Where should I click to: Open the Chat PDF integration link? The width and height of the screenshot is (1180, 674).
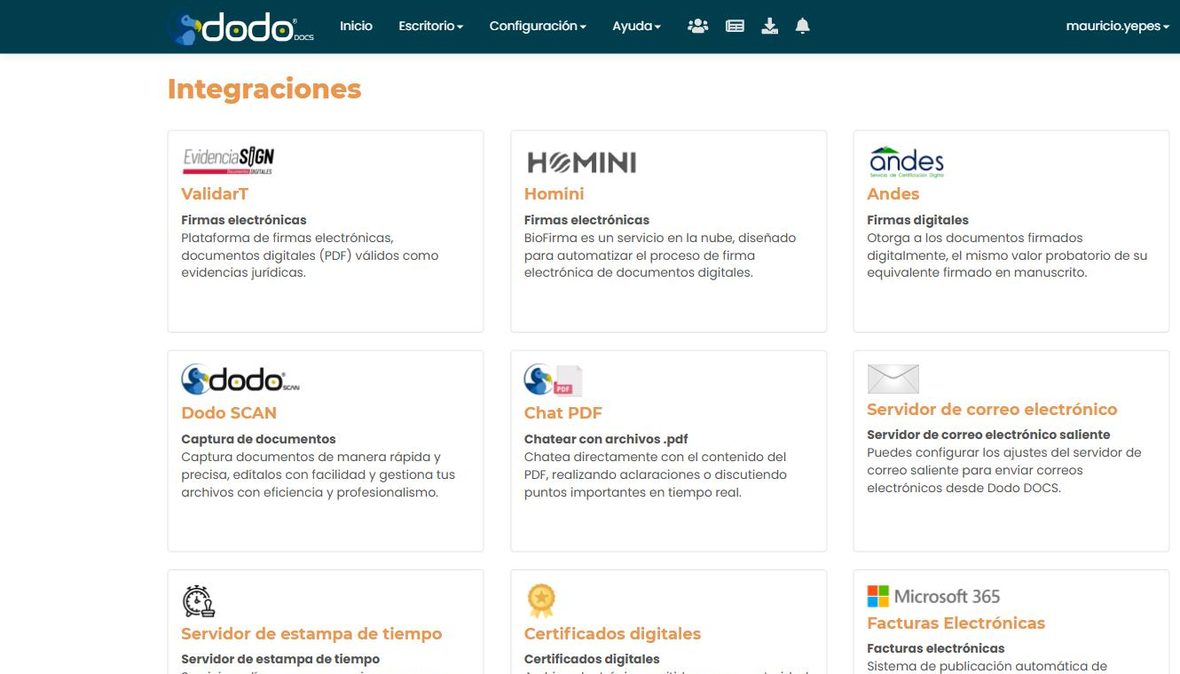tap(563, 413)
